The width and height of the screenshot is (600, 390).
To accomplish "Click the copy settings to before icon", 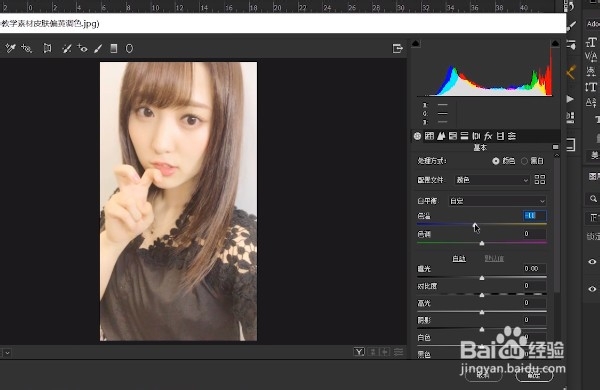I will pos(385,352).
